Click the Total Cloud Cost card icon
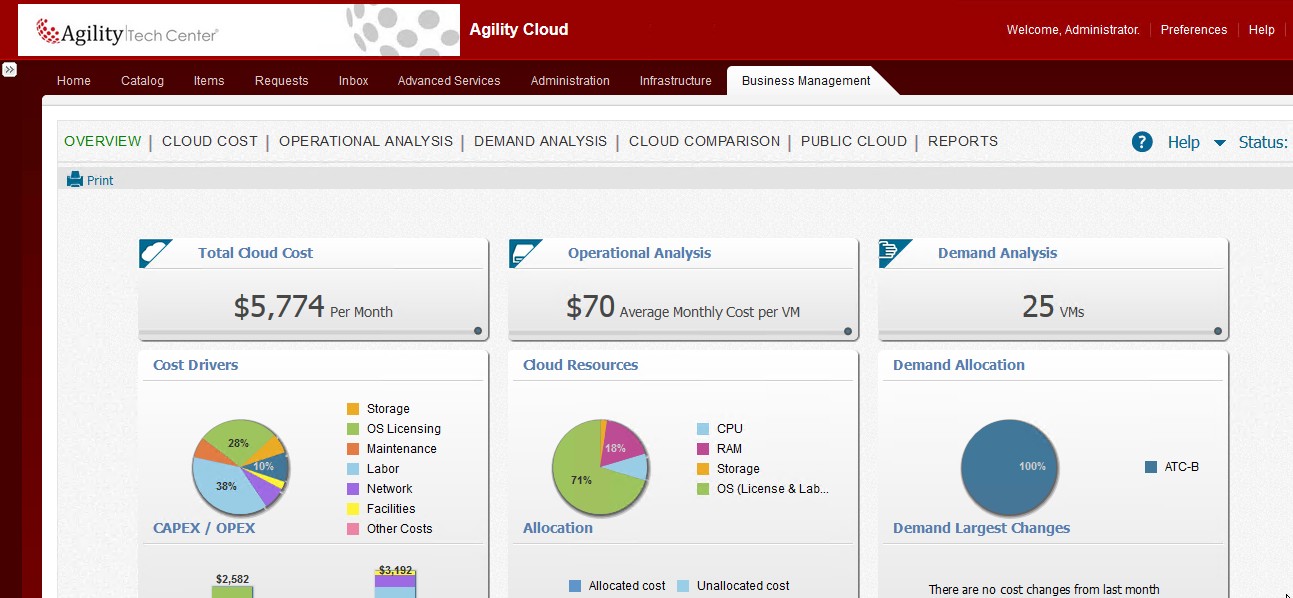 pos(155,253)
